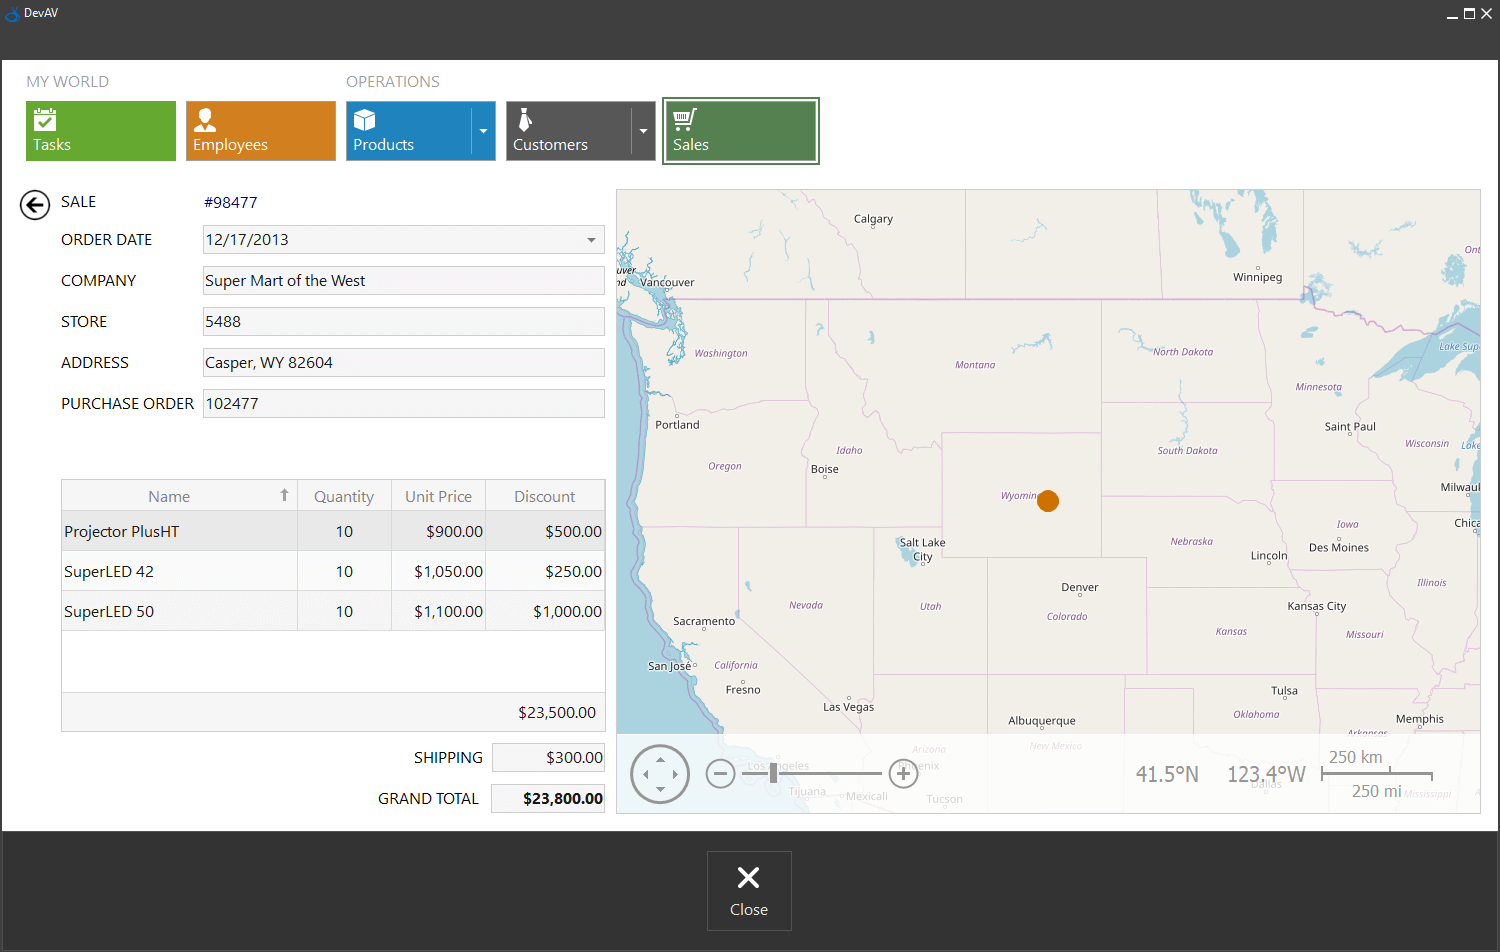Open the Order Date dropdown
This screenshot has width=1500, height=952.
point(592,240)
